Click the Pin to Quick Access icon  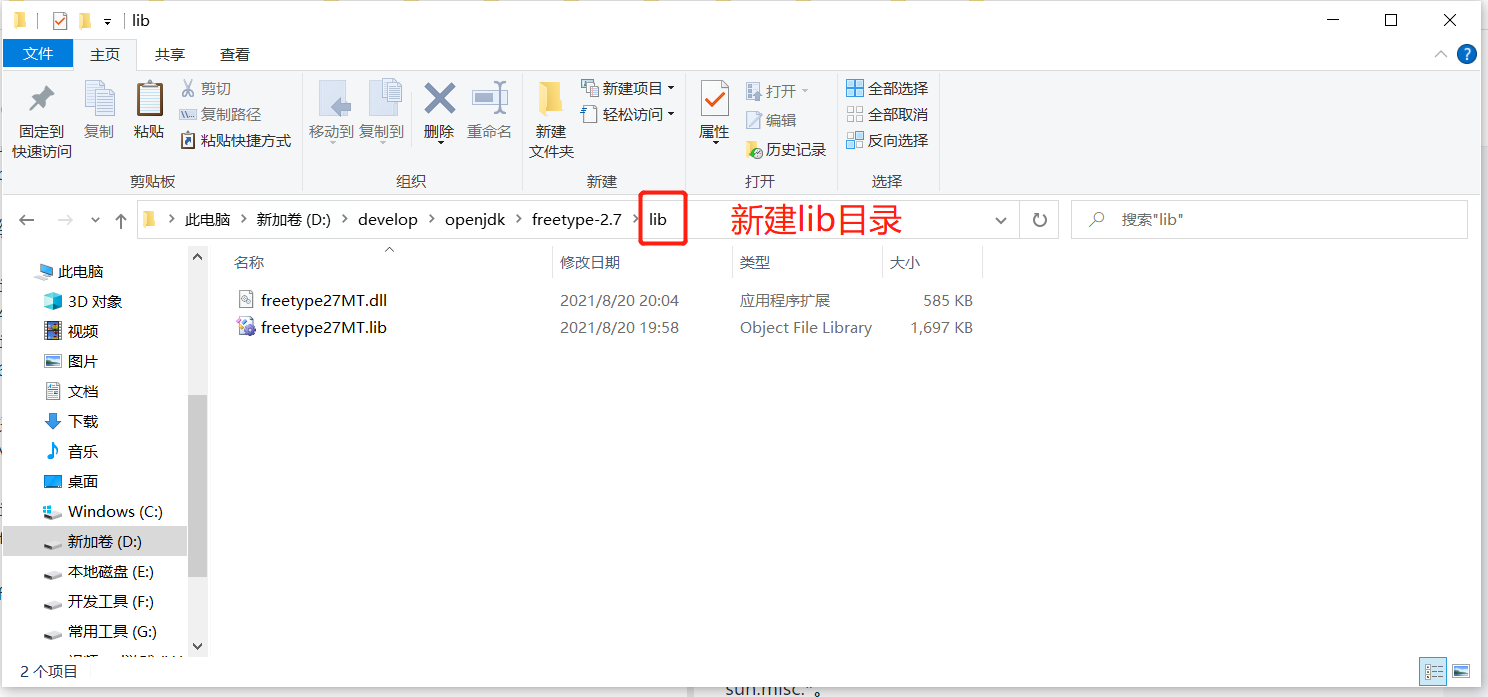[x=41, y=100]
